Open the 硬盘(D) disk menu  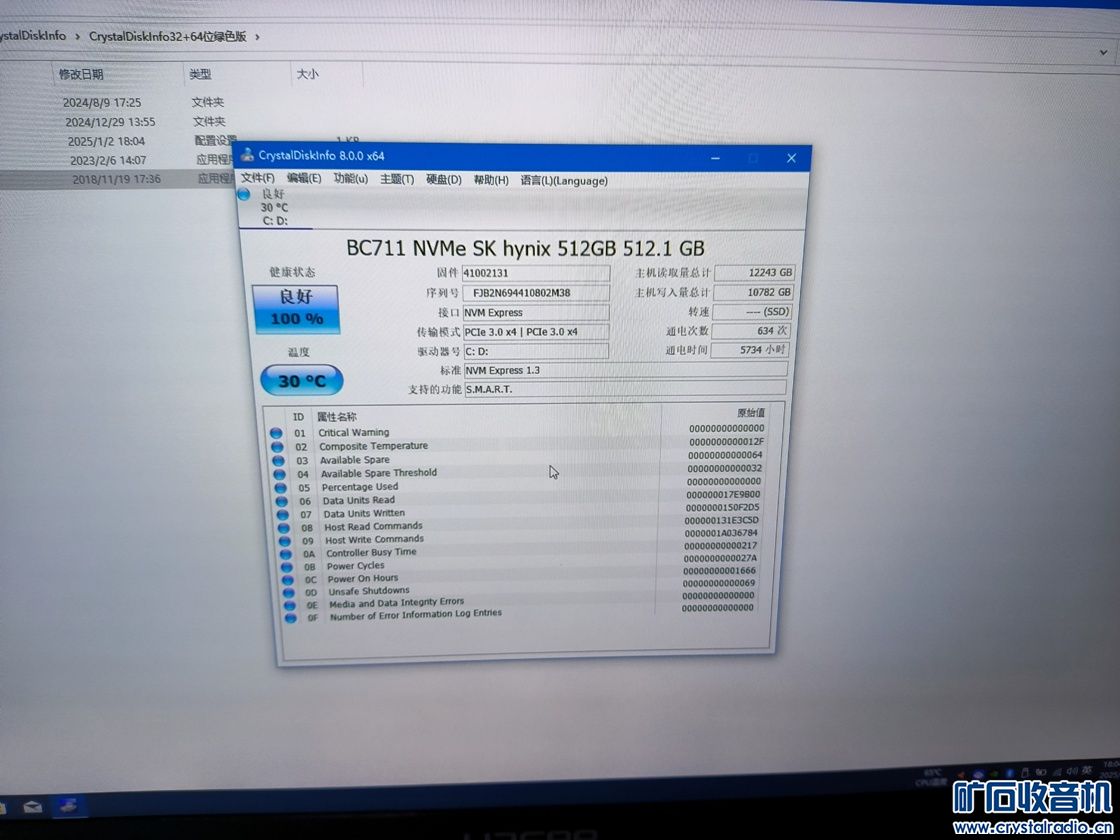(x=444, y=179)
